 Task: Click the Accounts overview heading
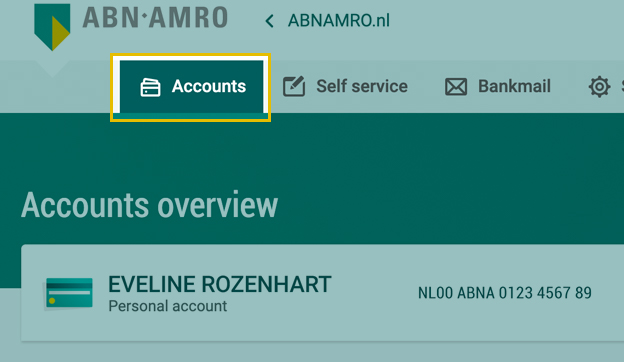point(149,205)
